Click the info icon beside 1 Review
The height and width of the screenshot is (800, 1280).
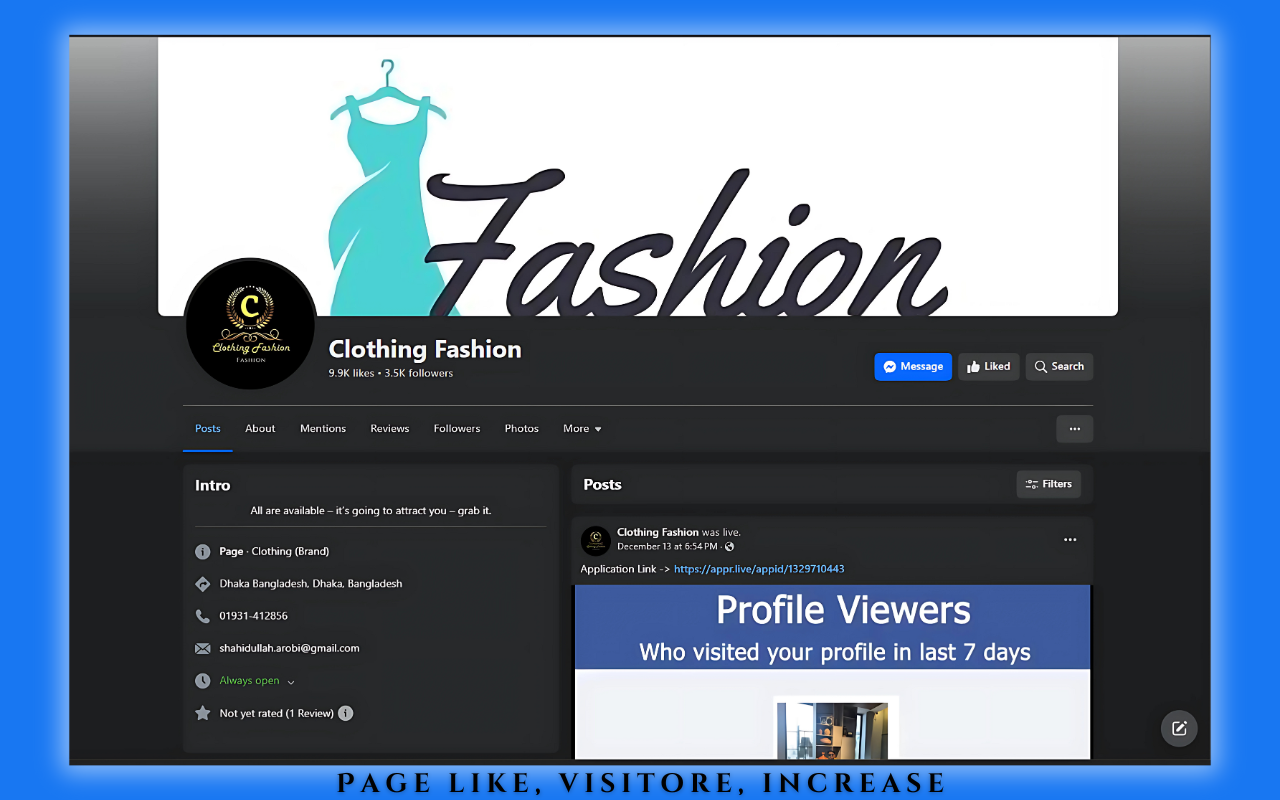pyautogui.click(x=345, y=713)
